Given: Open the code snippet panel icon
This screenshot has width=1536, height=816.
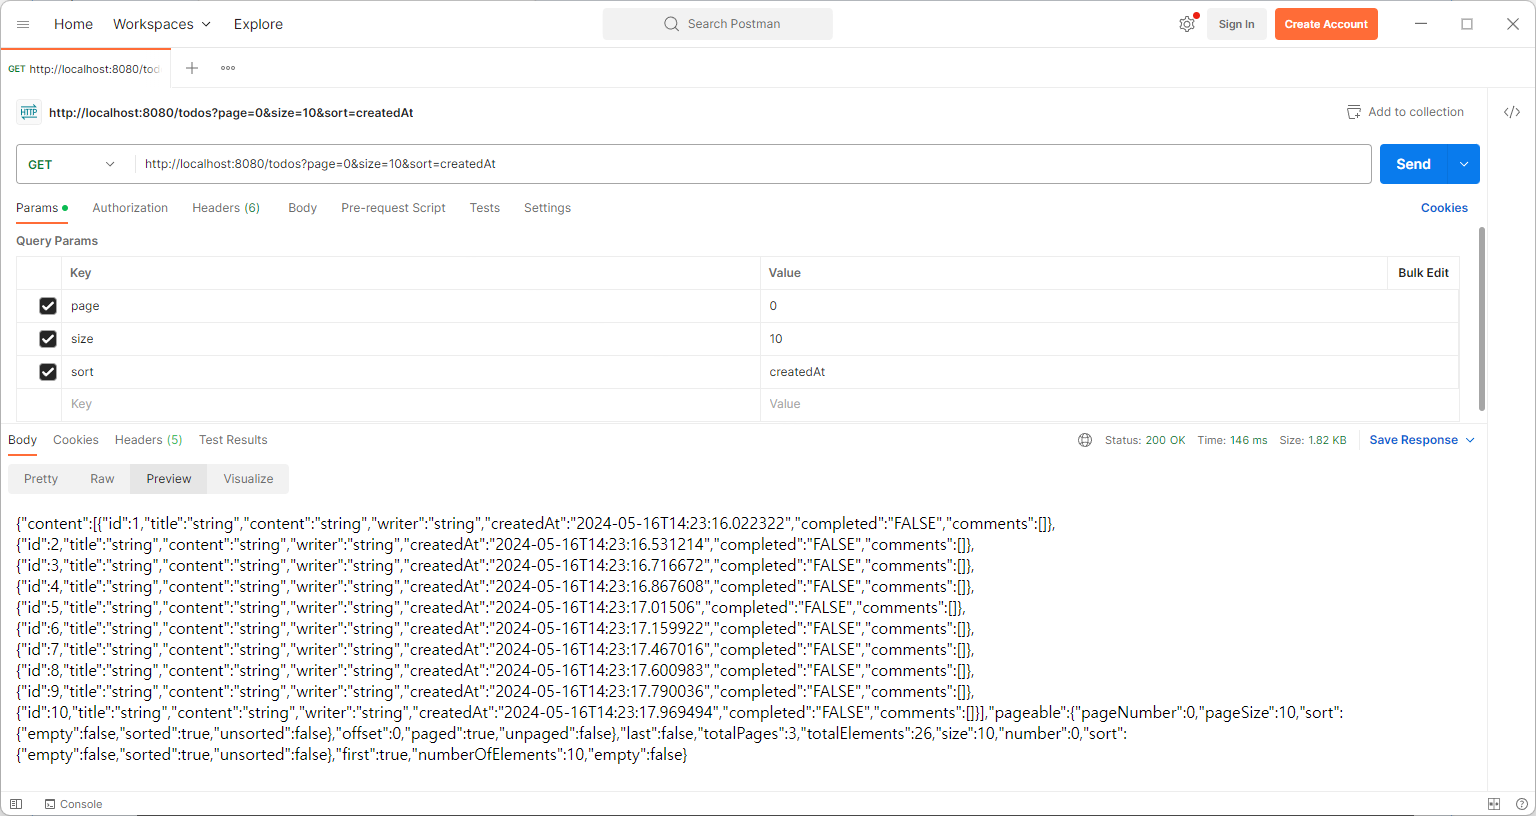Looking at the screenshot, I should tap(1512, 112).
